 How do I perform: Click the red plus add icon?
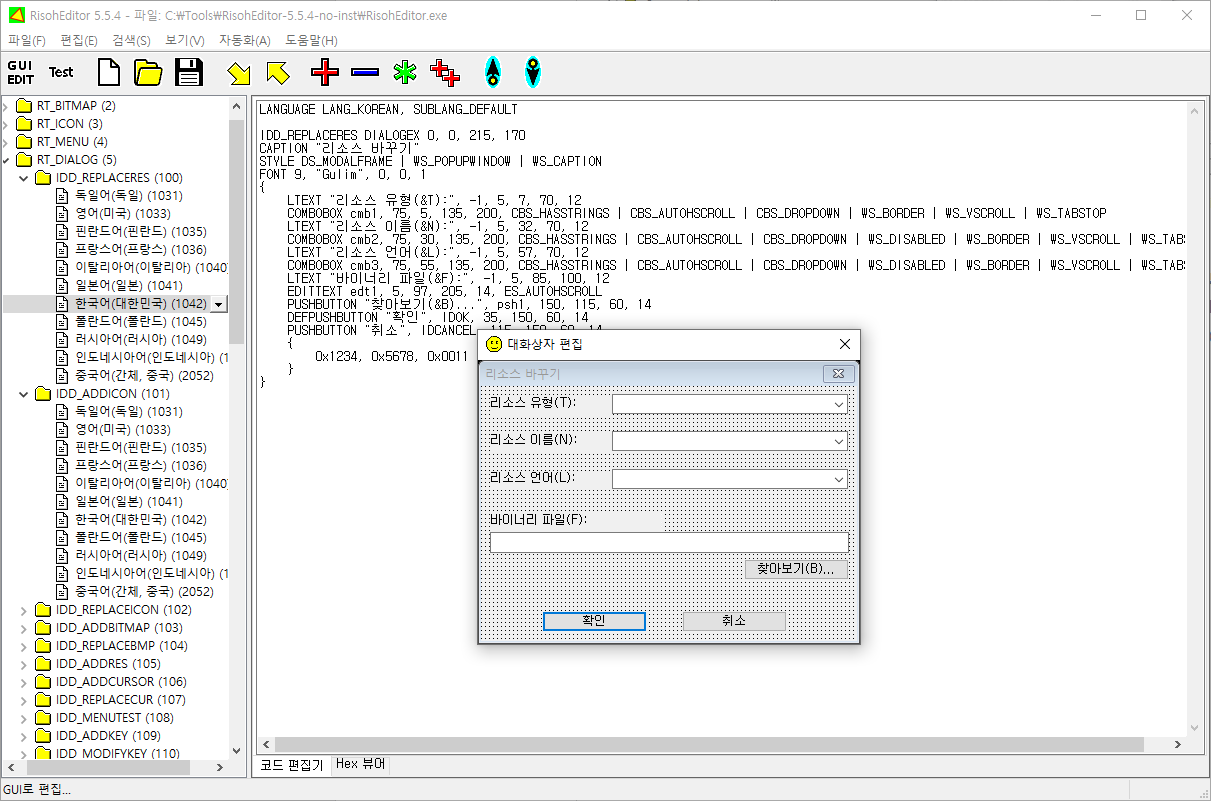pyautogui.click(x=325, y=72)
